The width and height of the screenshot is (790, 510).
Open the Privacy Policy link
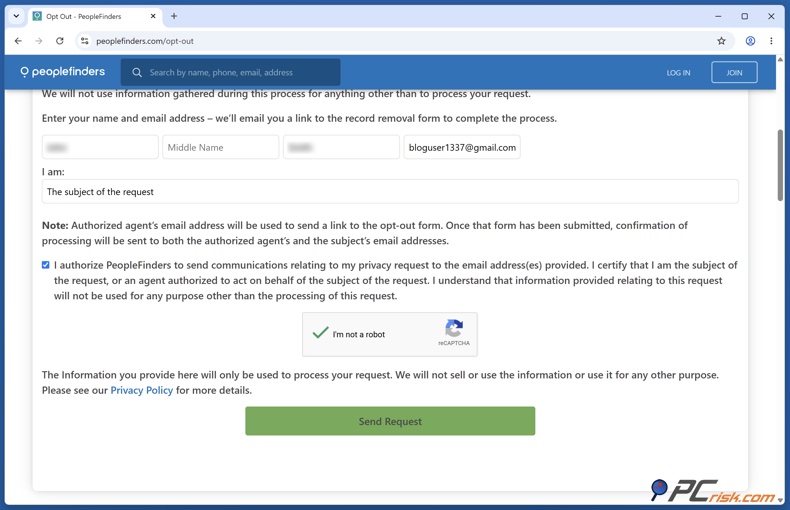click(142, 390)
